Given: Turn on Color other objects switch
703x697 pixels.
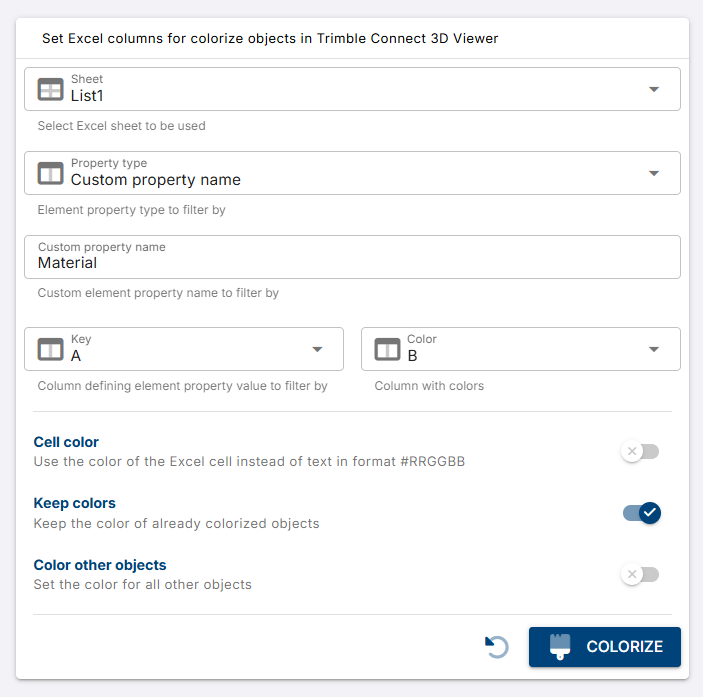Looking at the screenshot, I should [640, 574].
